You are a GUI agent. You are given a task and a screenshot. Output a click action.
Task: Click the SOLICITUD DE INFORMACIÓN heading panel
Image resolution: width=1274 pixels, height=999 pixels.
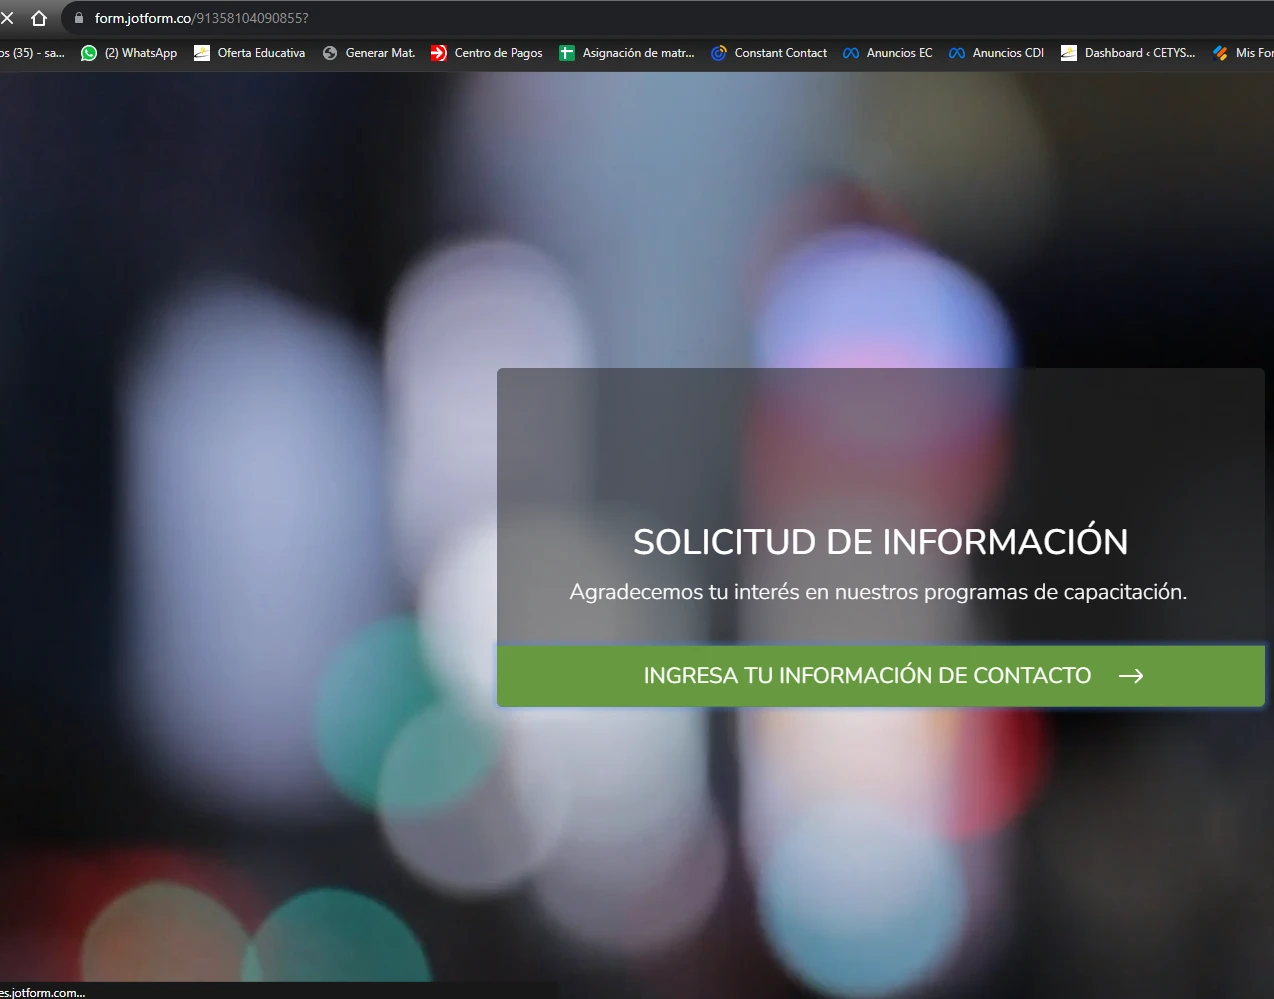point(880,541)
